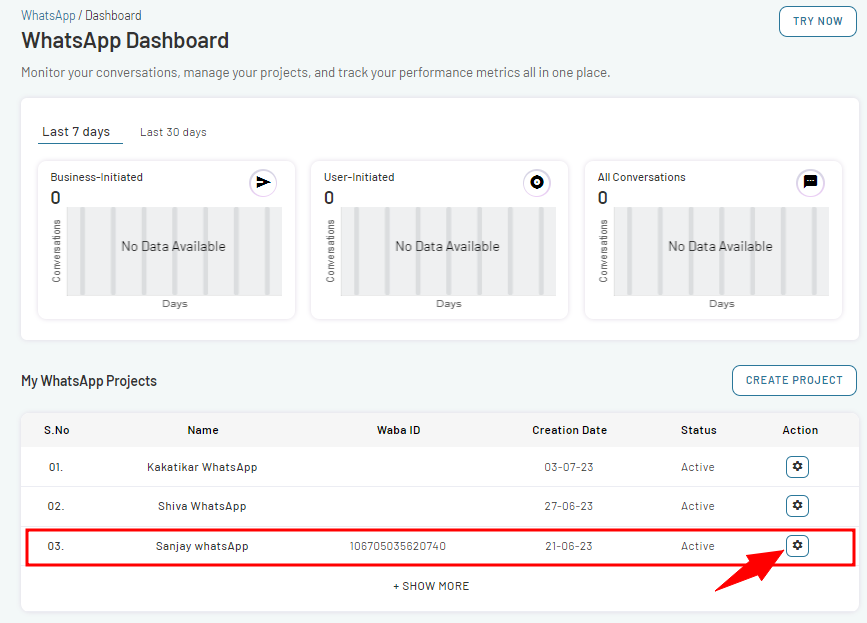Select the Last 7 days tab
867x623 pixels.
click(x=76, y=132)
